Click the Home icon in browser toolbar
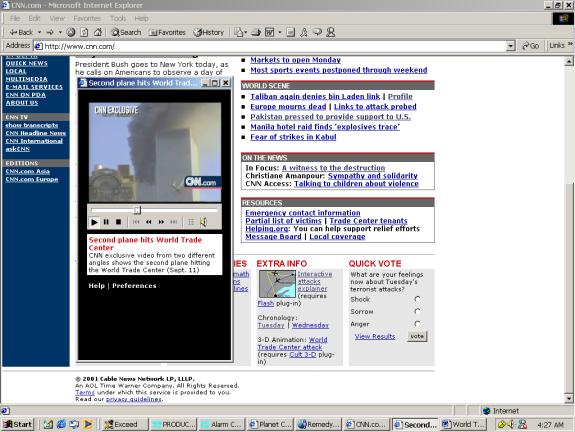Viewport: 575px width, 432px height. tap(98, 32)
